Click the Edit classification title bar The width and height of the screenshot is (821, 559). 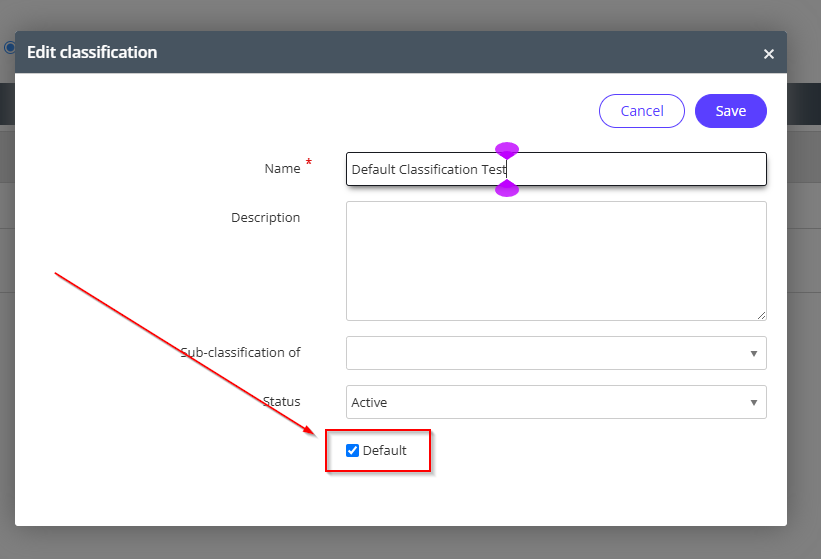(300, 52)
